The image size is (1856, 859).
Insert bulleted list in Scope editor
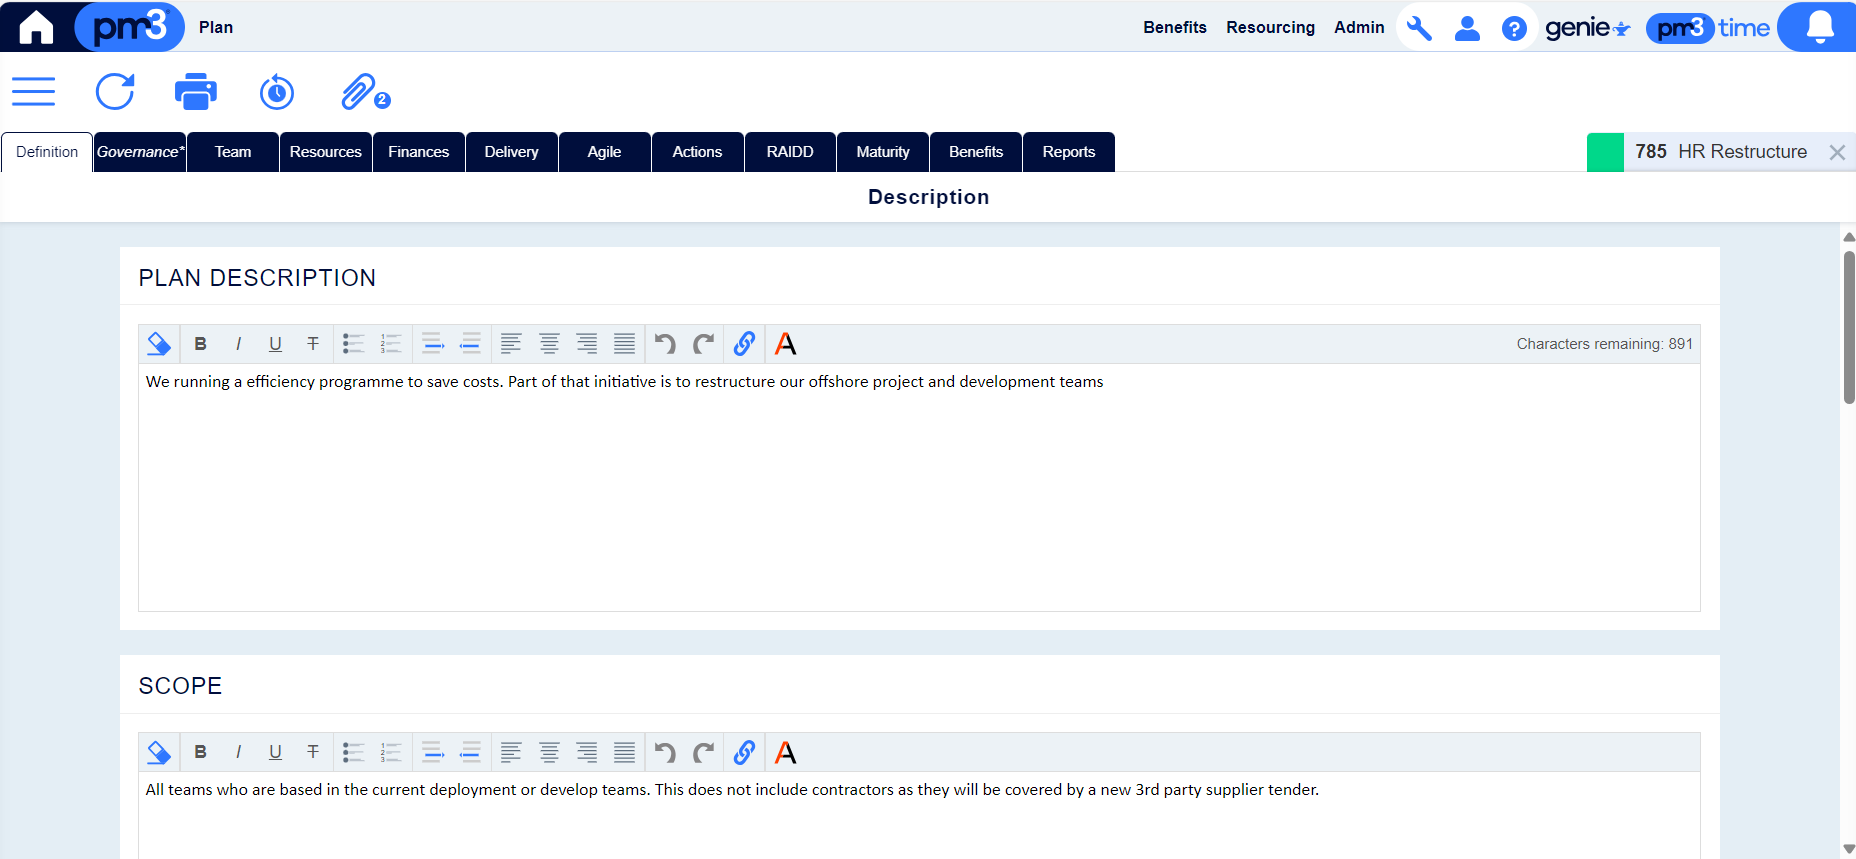(x=353, y=752)
